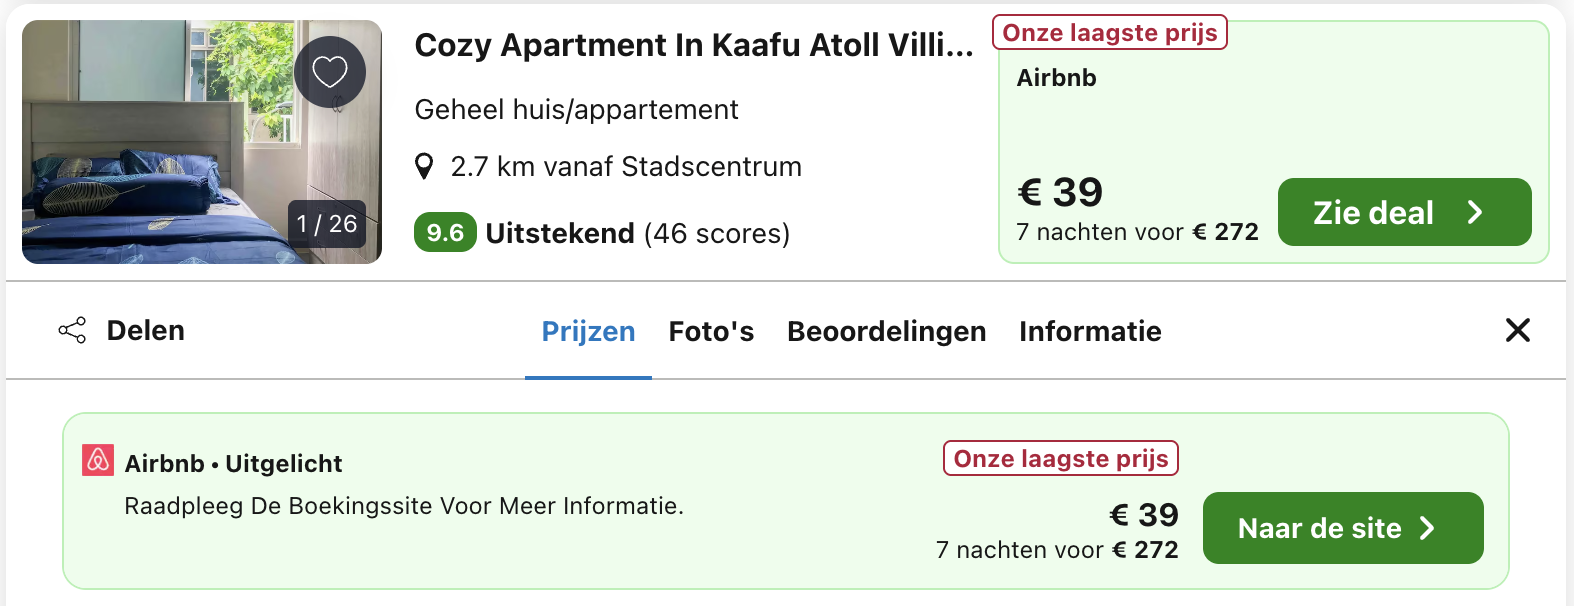Click the arrow on Zie deal

click(x=1475, y=212)
